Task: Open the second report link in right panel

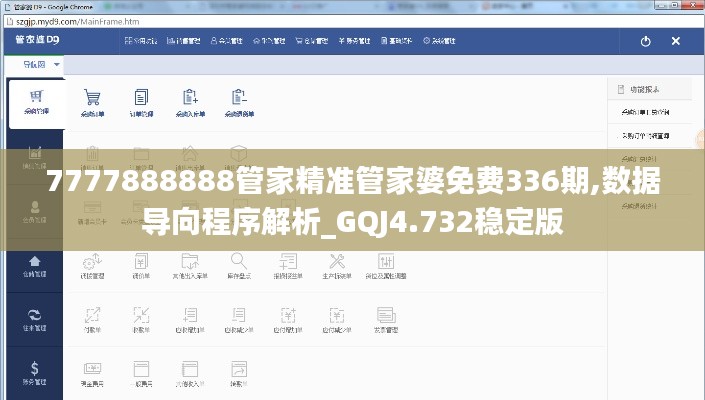Action: point(646,136)
